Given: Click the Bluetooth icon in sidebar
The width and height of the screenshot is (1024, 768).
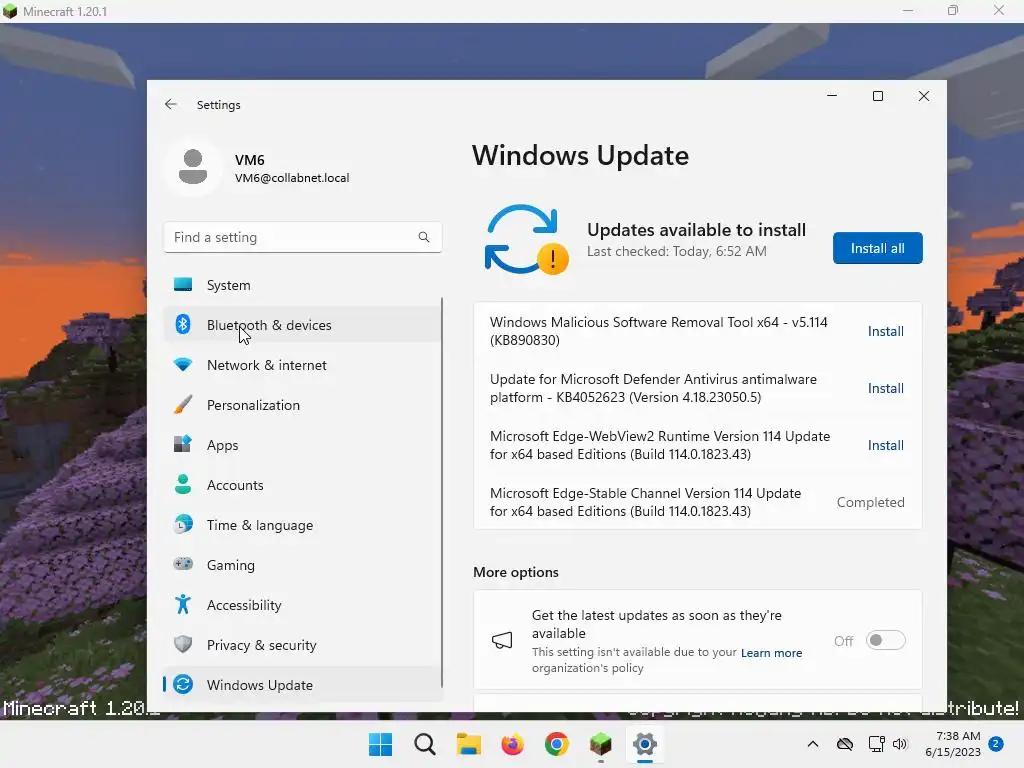Looking at the screenshot, I should 183,325.
